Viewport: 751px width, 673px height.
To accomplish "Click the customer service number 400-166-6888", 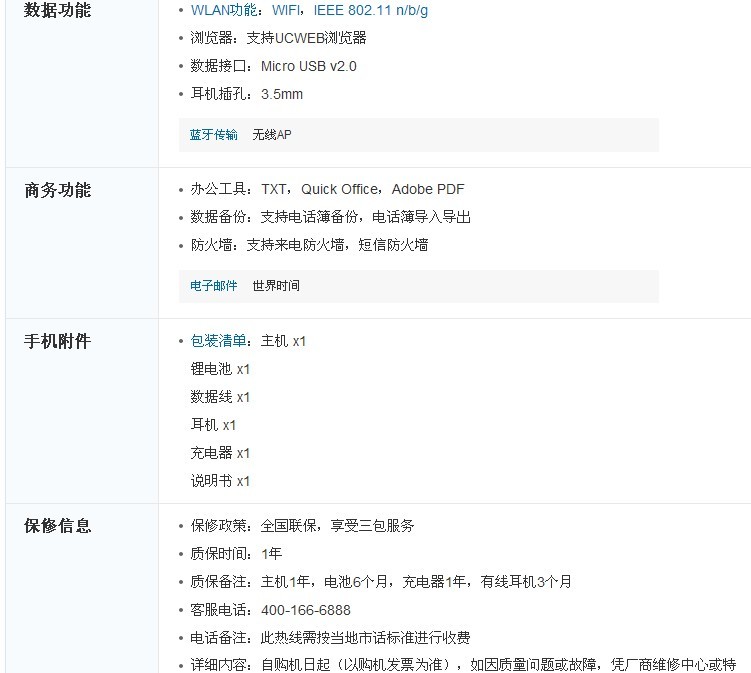I will coord(306,610).
